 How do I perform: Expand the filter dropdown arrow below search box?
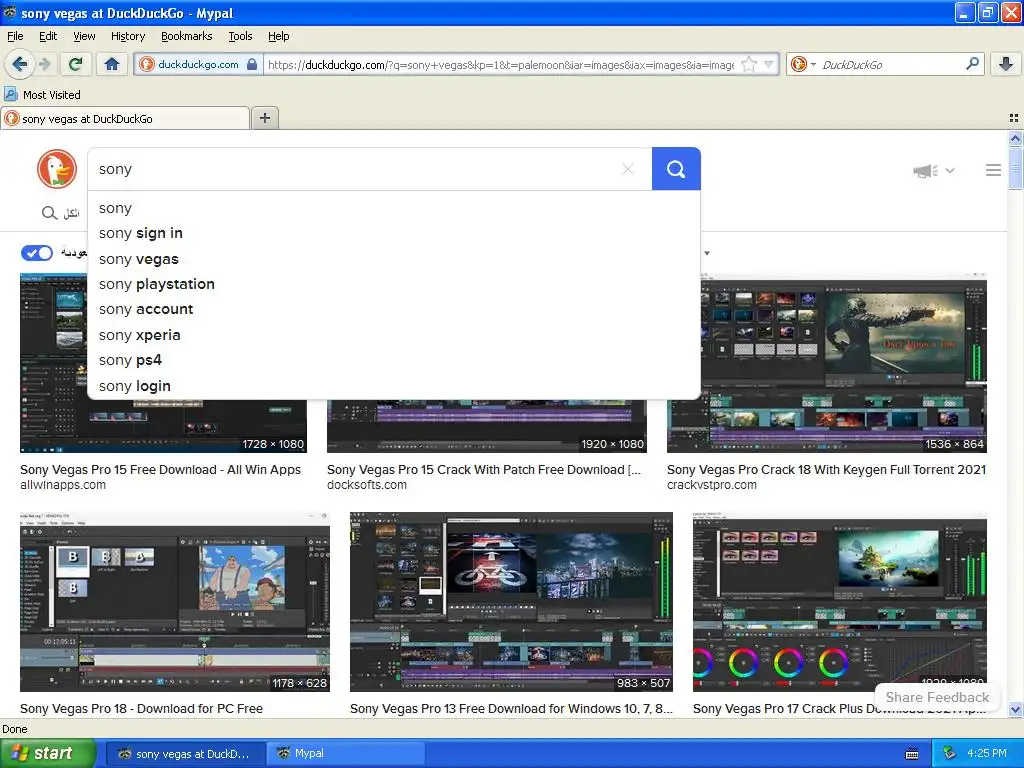(x=707, y=253)
